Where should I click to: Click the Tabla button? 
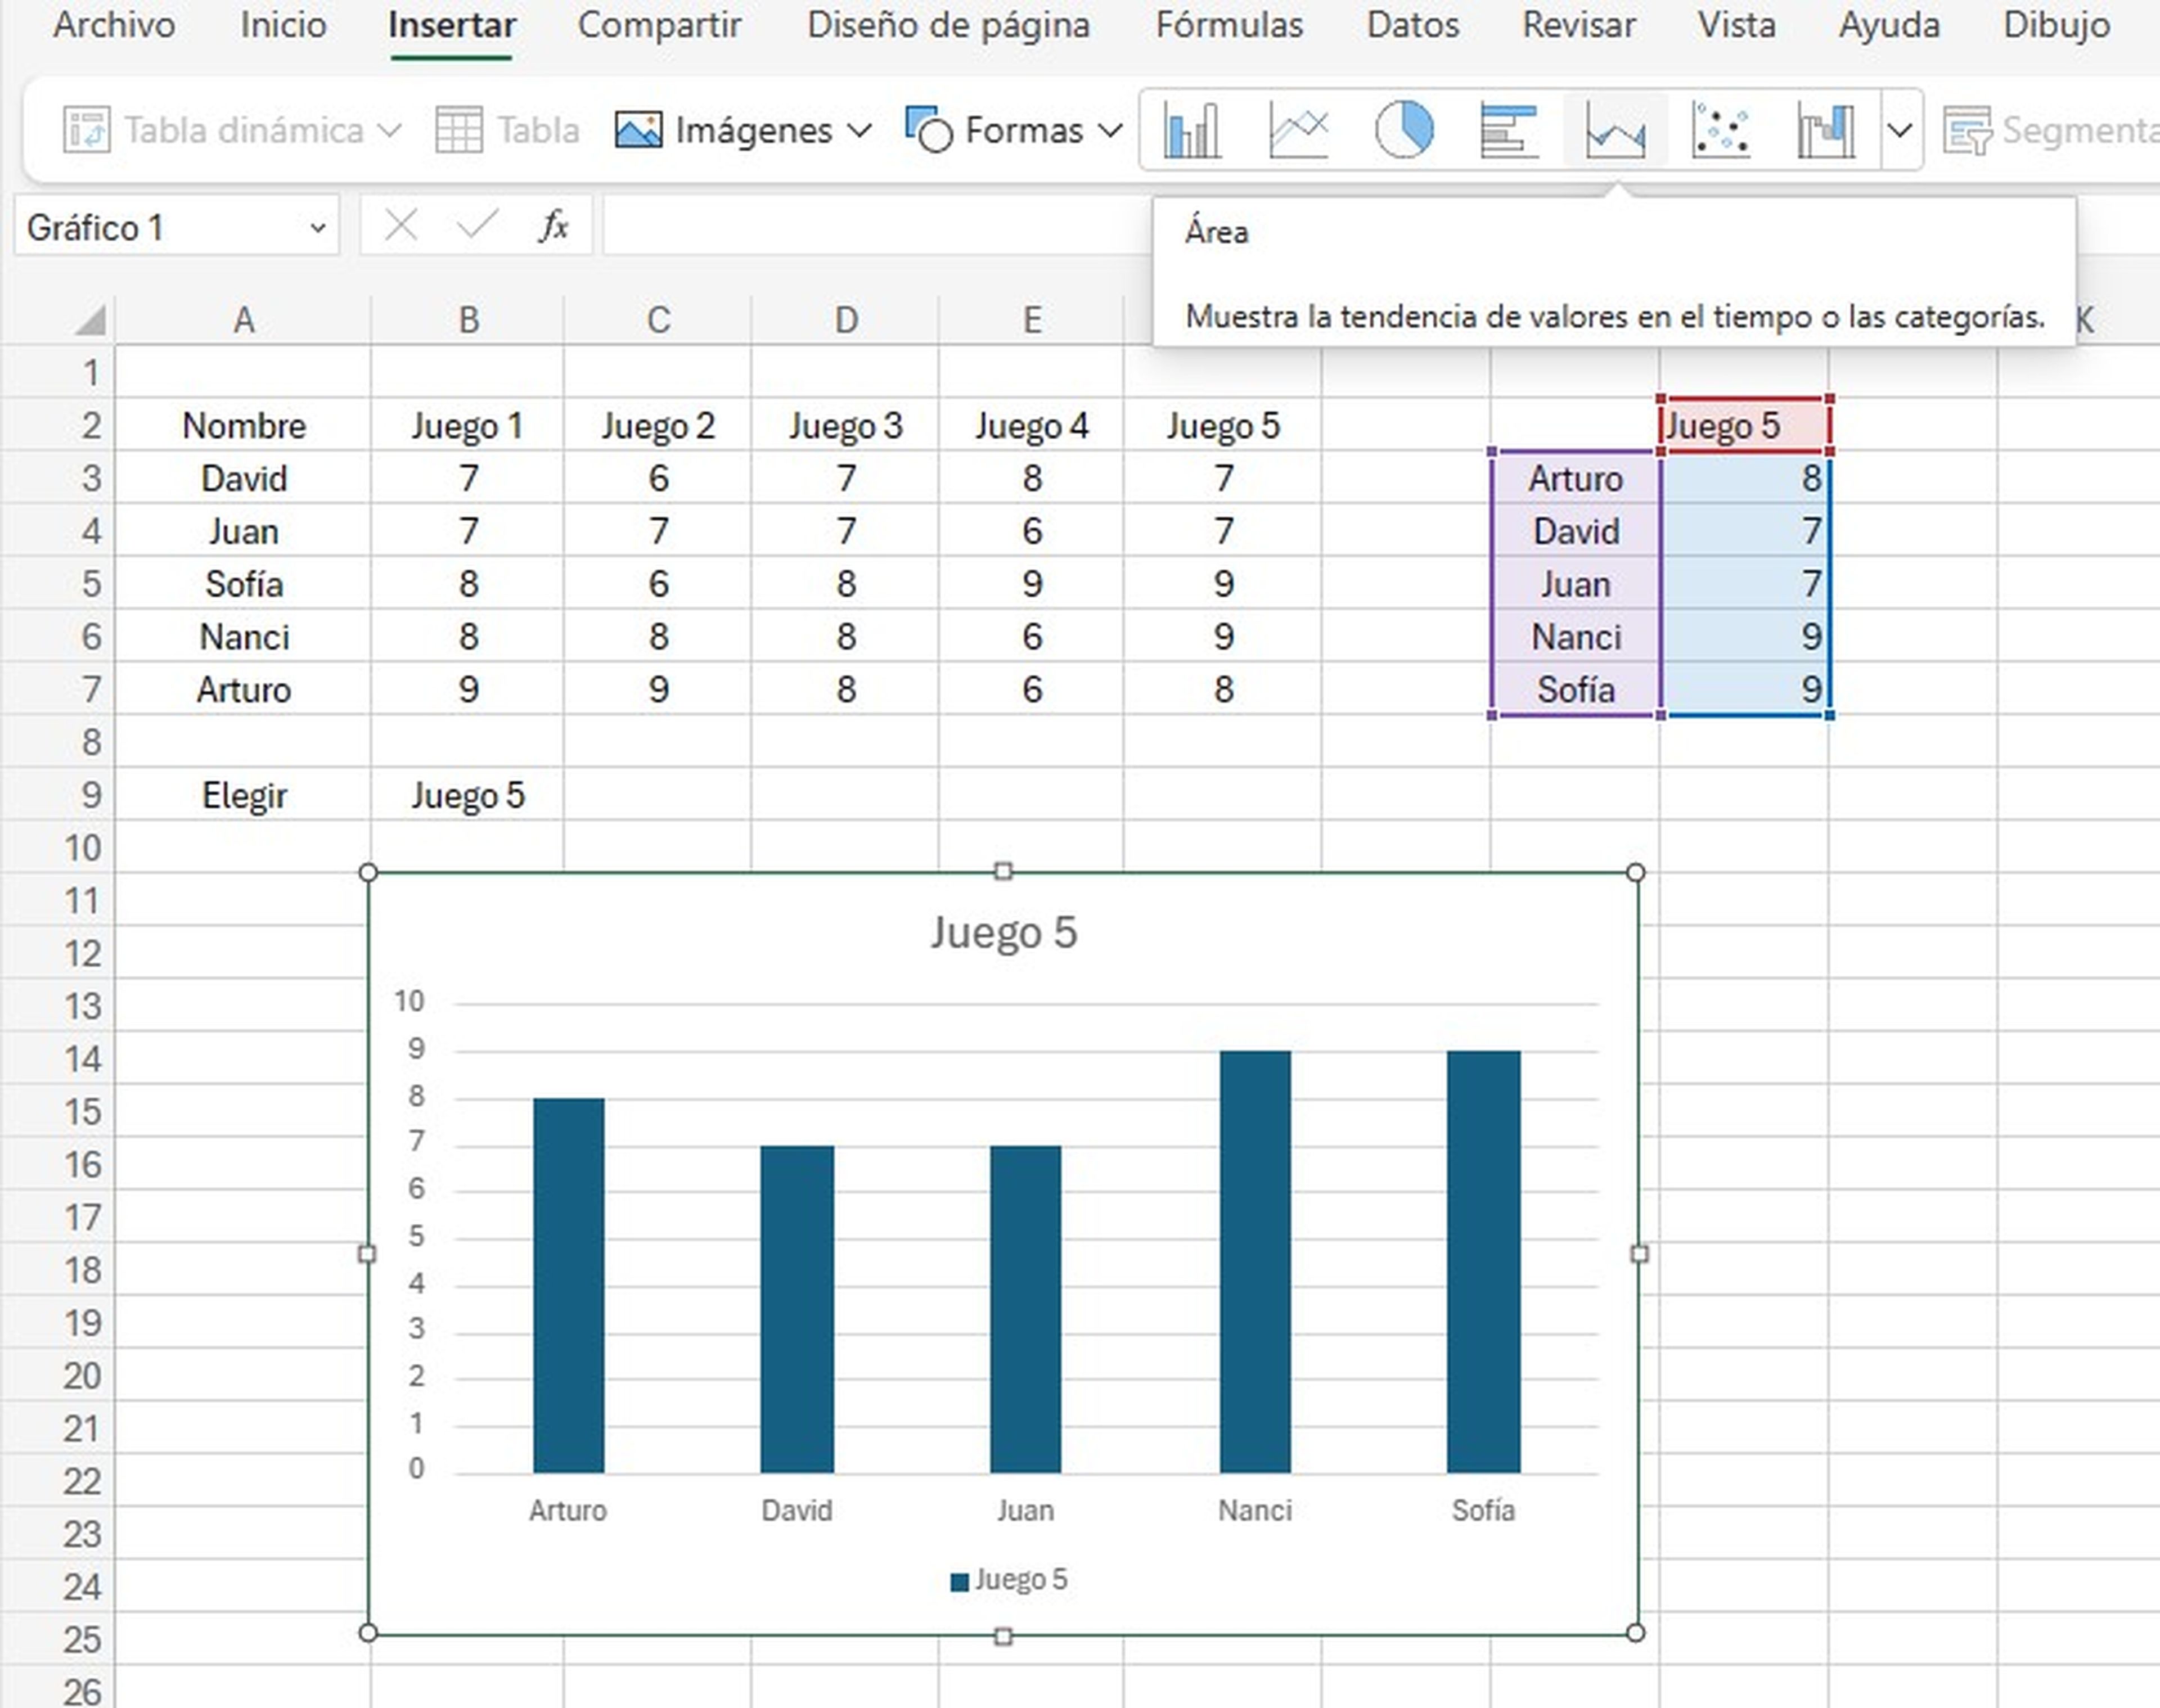pos(508,130)
